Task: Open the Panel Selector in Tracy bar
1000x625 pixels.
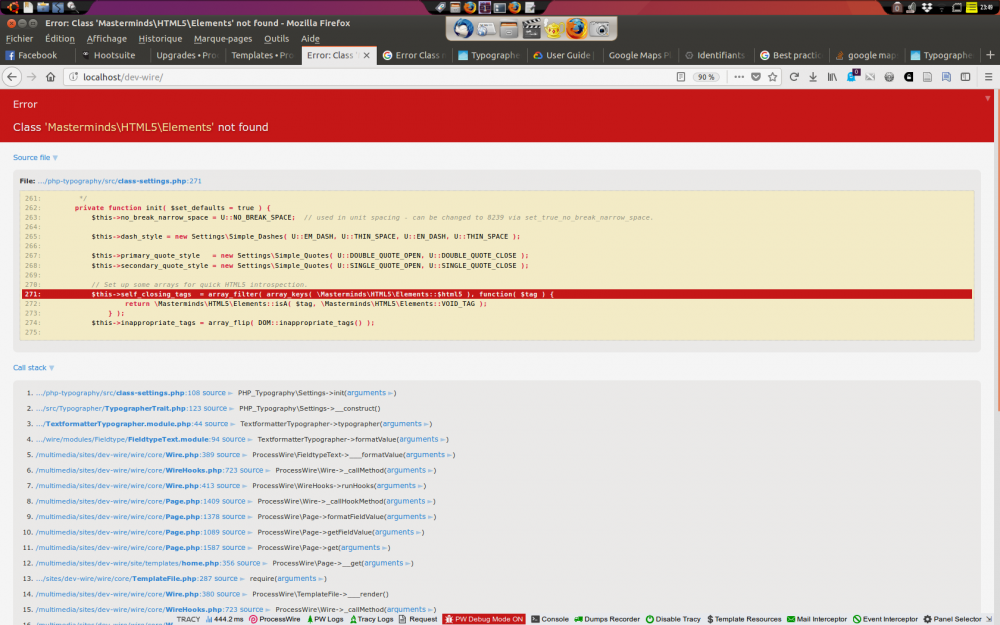Action: click(952, 619)
